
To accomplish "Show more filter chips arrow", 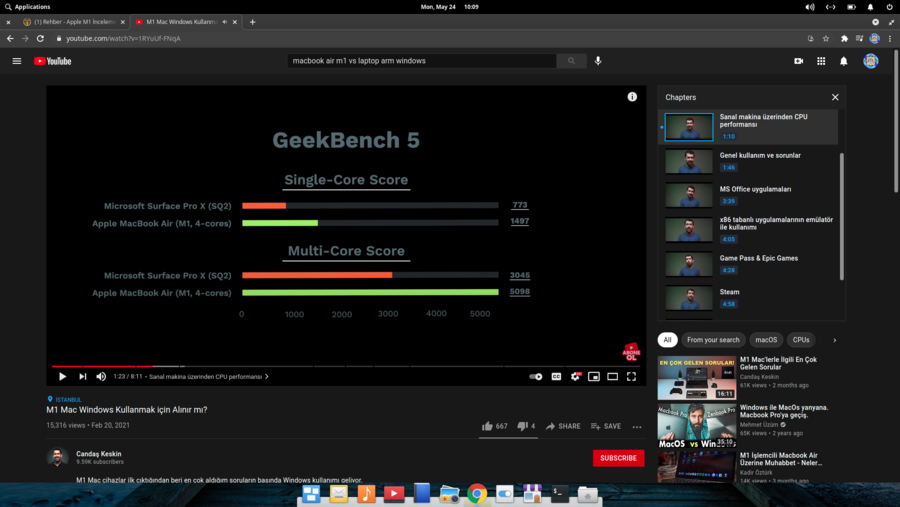I will 835,340.
